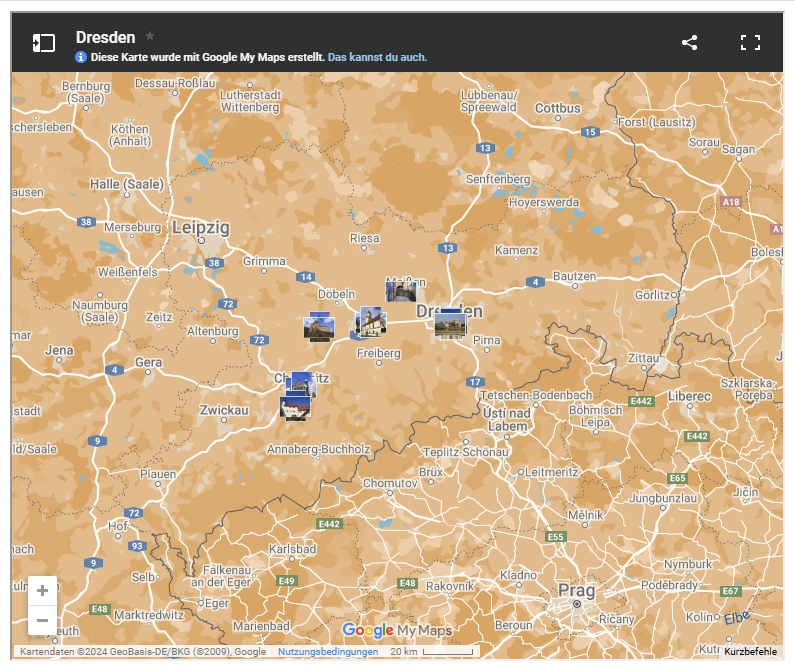This screenshot has height=671, width=795.
Task: Open the castle photo southwest of Döbeln
Action: (319, 328)
